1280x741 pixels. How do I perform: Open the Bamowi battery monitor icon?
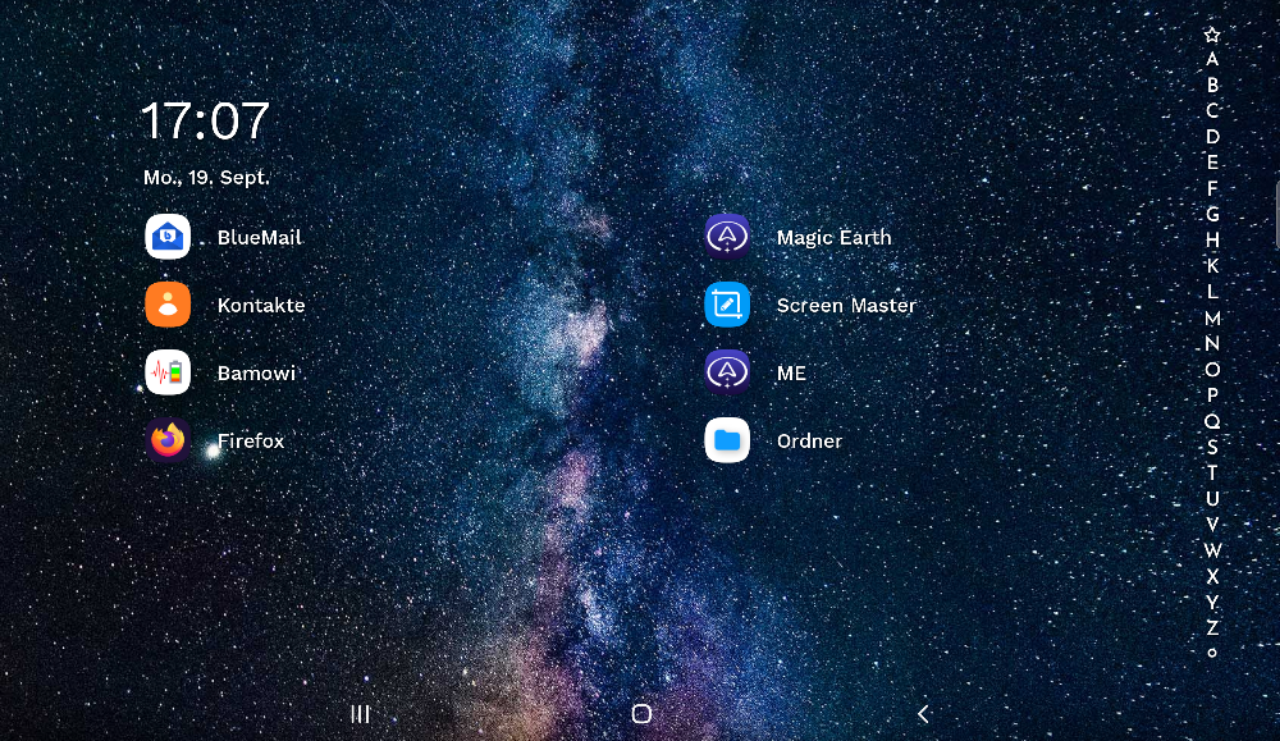tap(168, 373)
